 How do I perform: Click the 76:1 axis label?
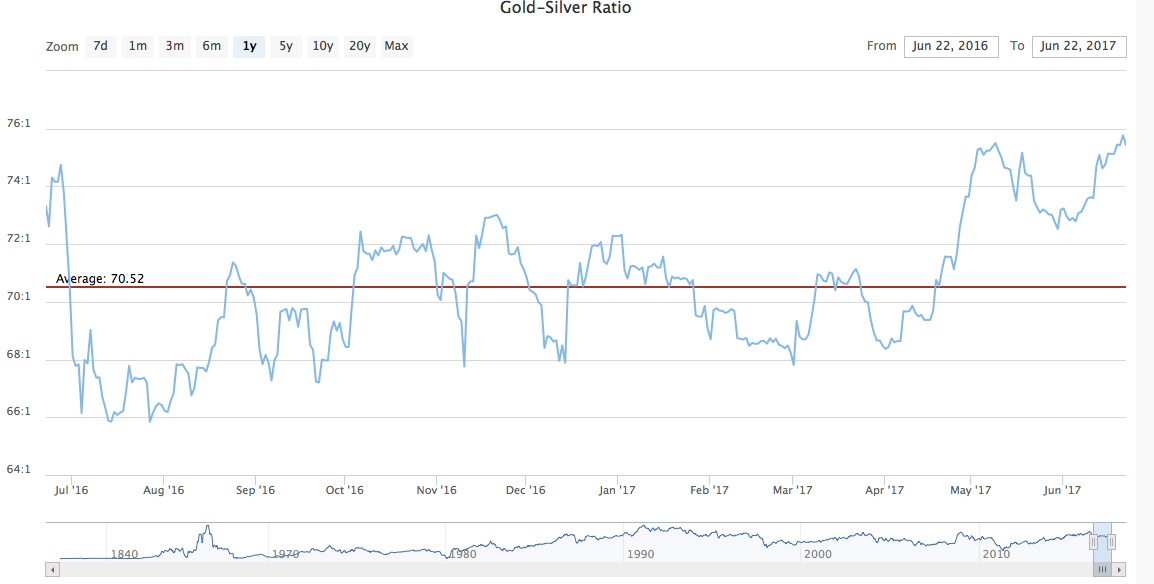[x=18, y=123]
